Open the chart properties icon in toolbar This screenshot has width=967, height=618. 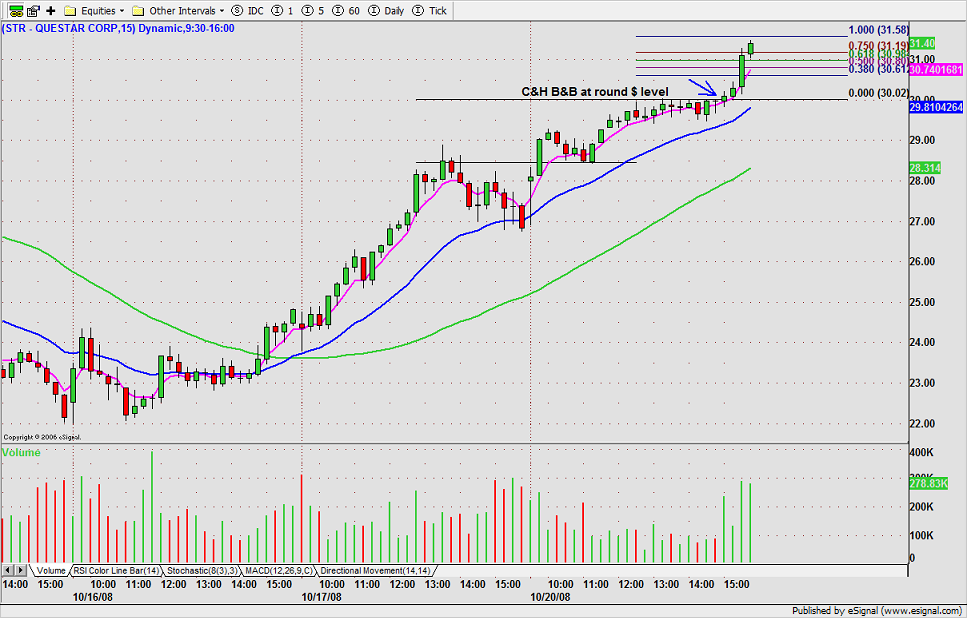click(33, 10)
